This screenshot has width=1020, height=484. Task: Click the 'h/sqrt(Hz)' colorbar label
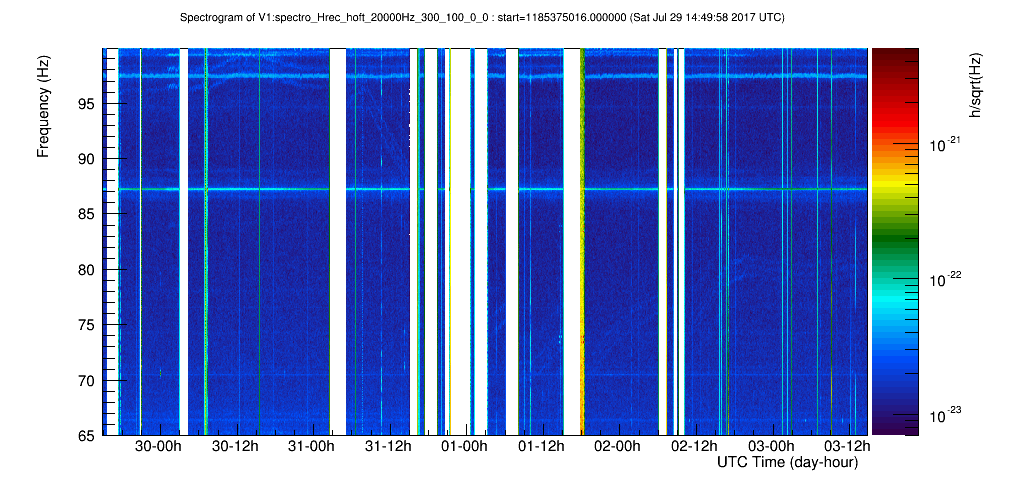pos(975,86)
